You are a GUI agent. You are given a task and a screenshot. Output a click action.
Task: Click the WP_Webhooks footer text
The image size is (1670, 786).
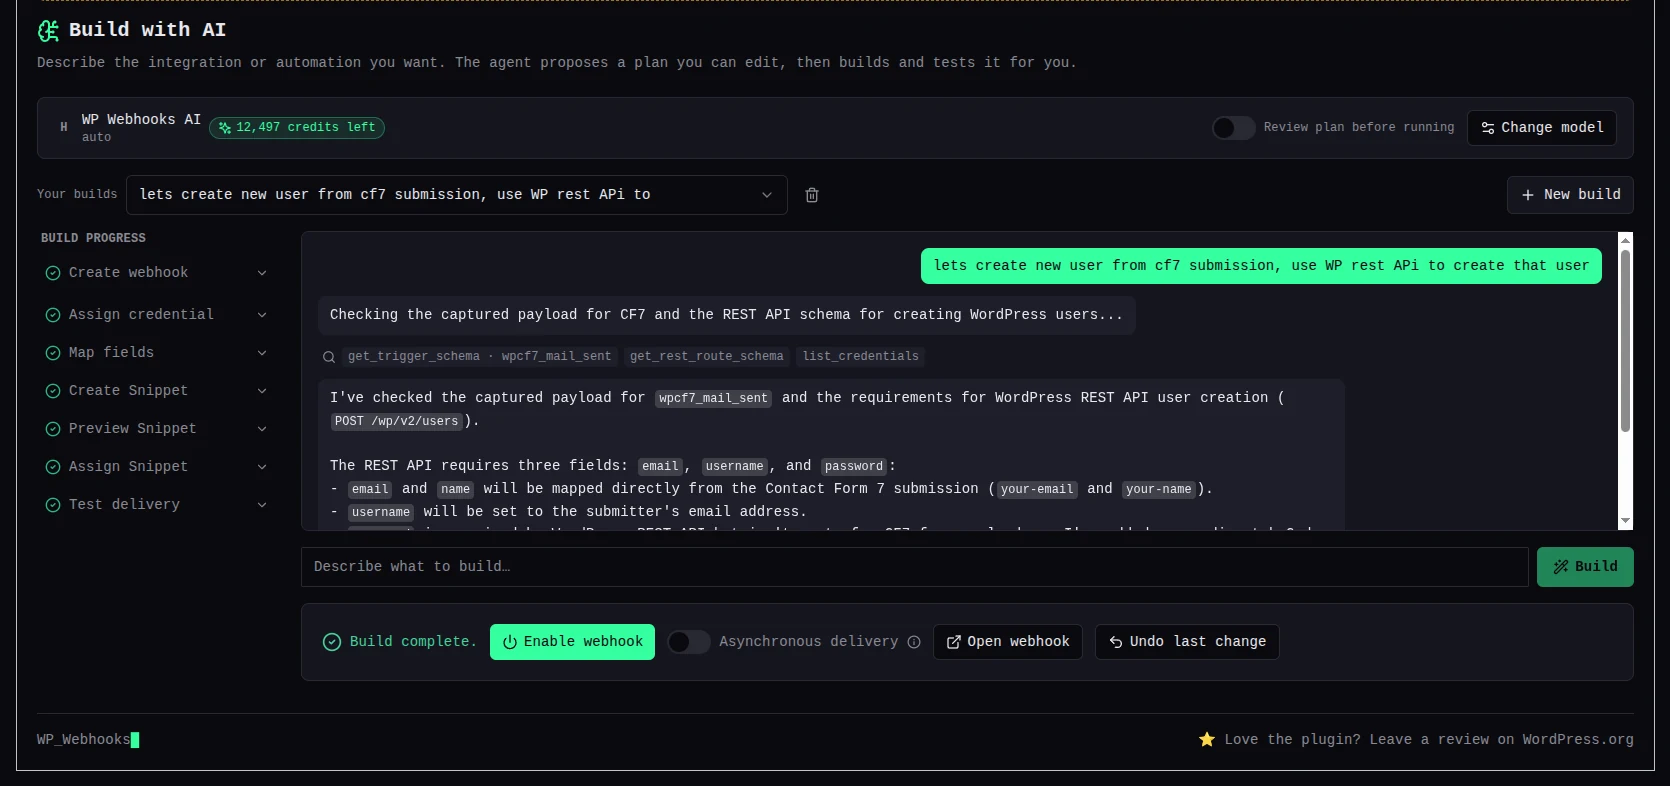coord(84,740)
